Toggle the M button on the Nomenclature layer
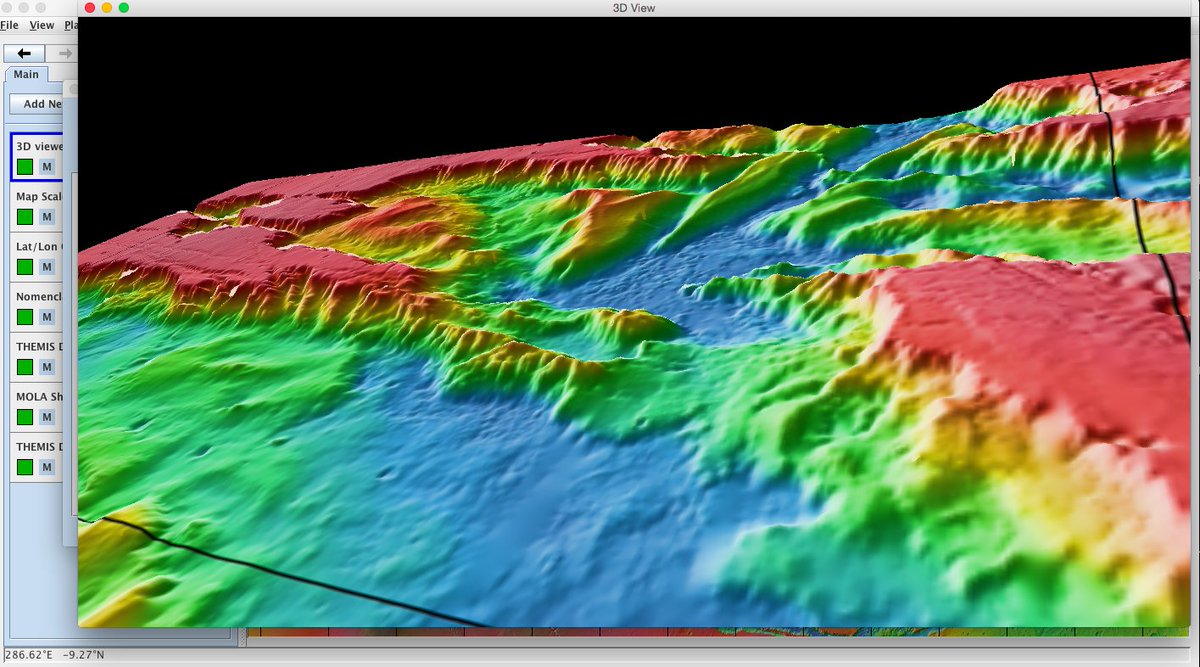 (47, 317)
